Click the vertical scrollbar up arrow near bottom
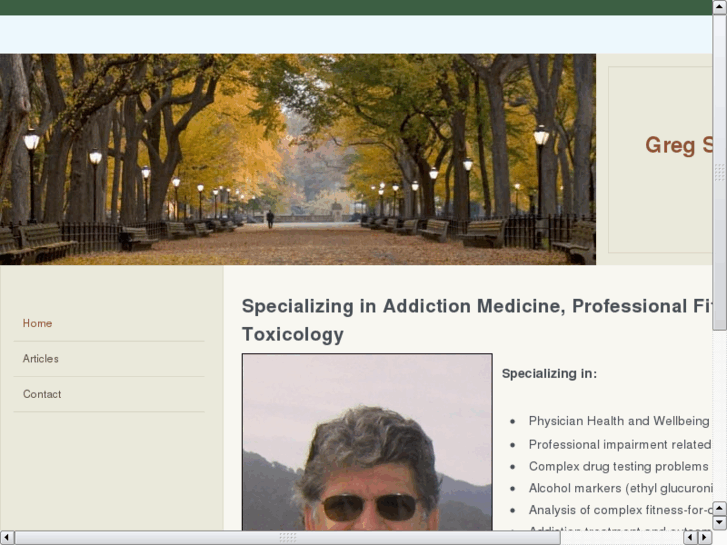The height and width of the screenshot is (545, 727). tap(720, 508)
